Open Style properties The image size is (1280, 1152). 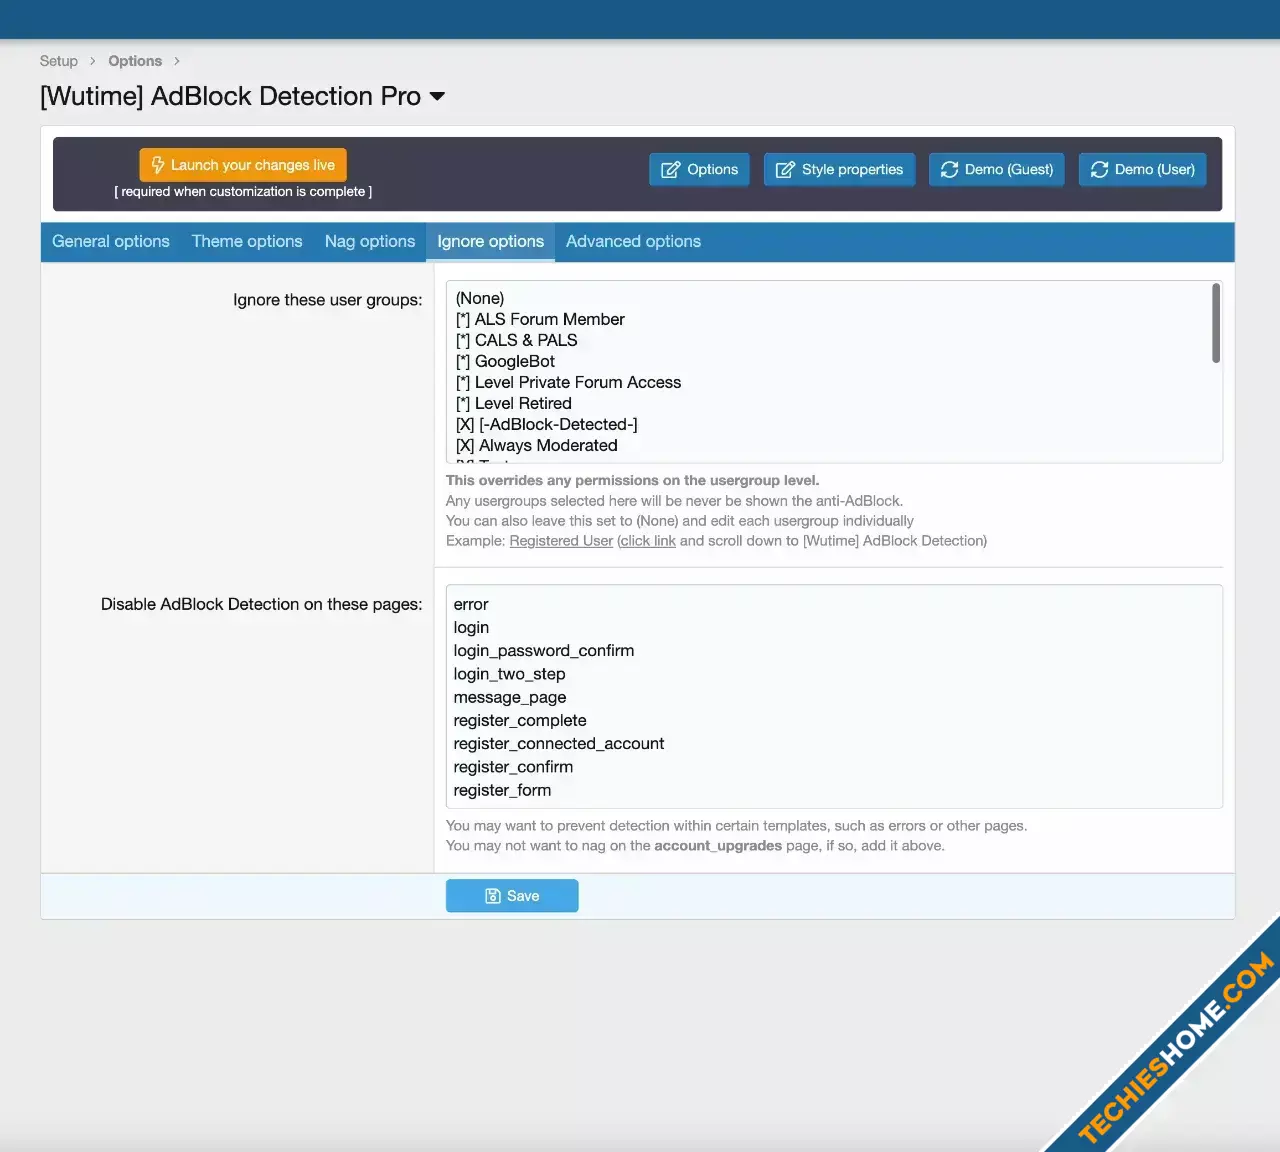point(840,170)
